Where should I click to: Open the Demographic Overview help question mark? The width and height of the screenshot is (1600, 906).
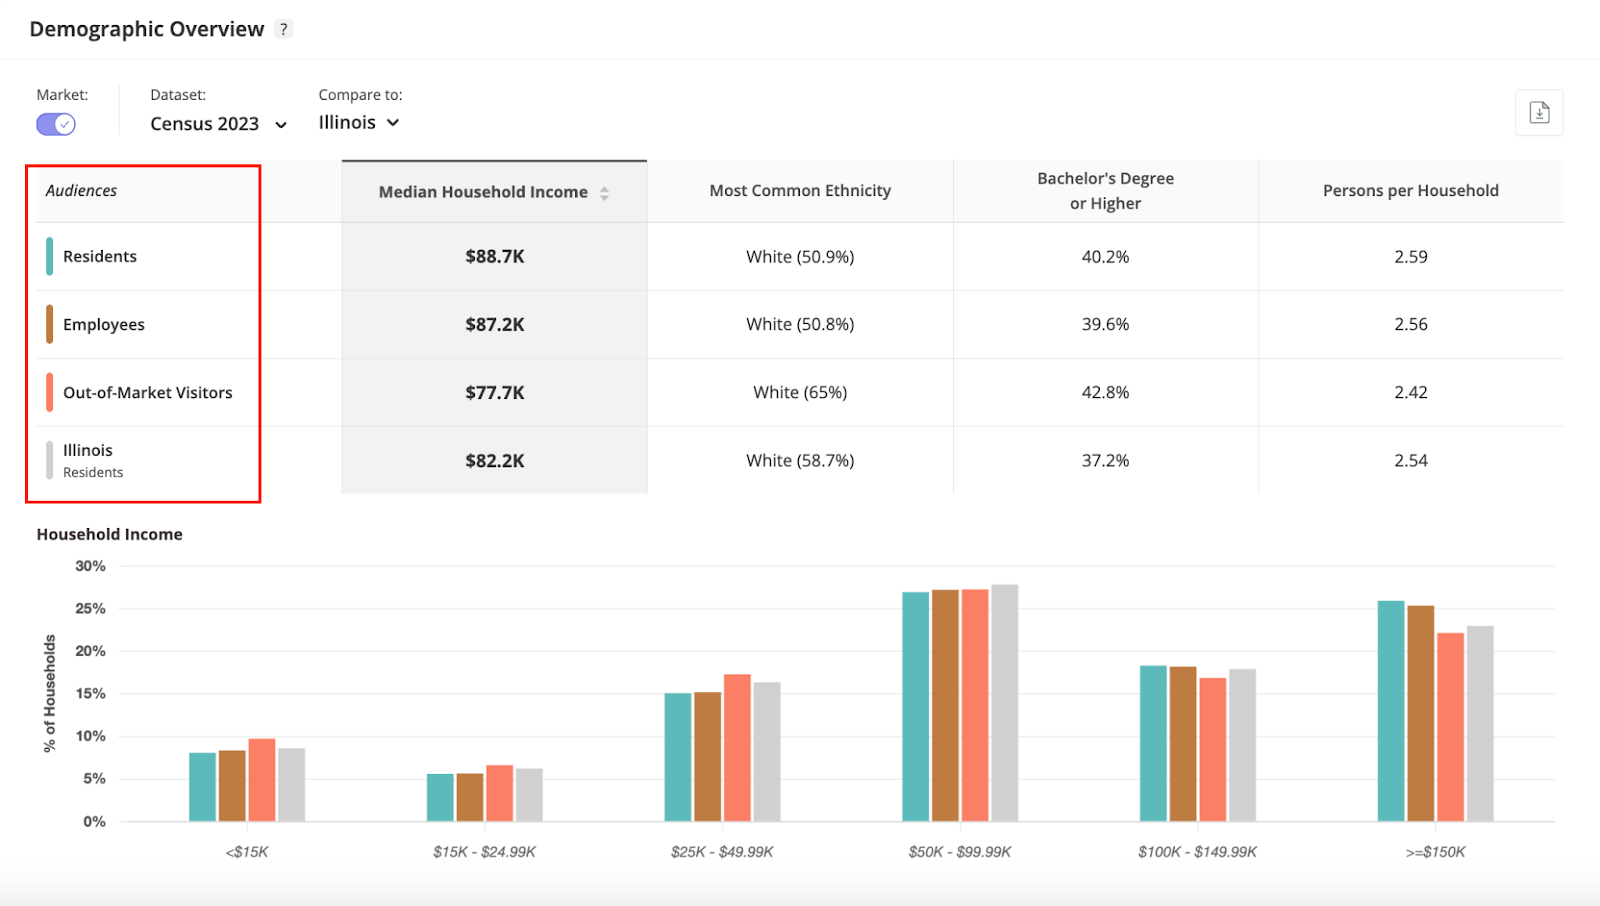(284, 29)
